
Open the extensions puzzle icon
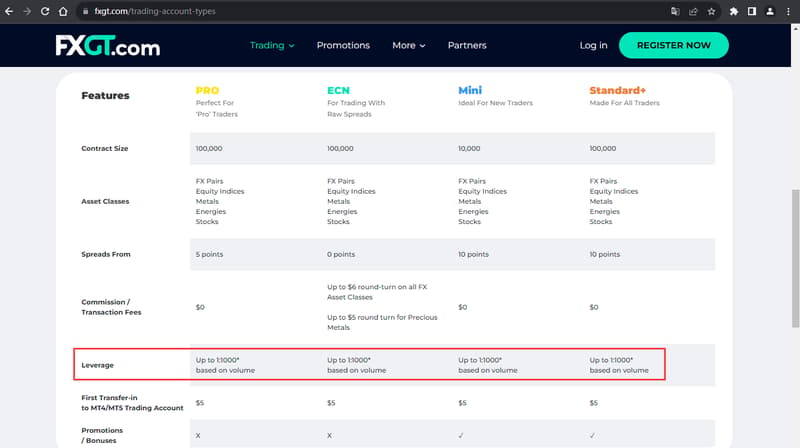[734, 11]
